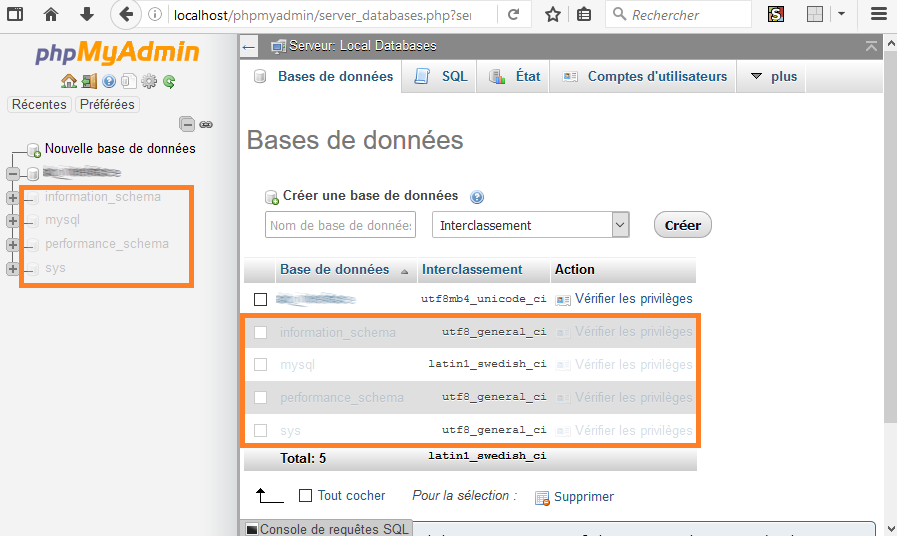Bookmark this page with the star
897x536 pixels.
coord(553,14)
